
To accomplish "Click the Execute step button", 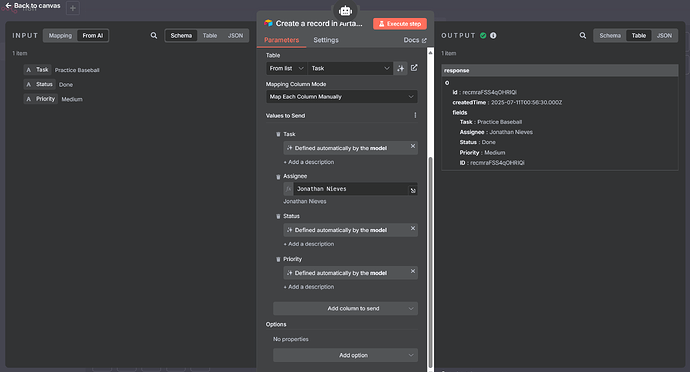I will tap(400, 24).
